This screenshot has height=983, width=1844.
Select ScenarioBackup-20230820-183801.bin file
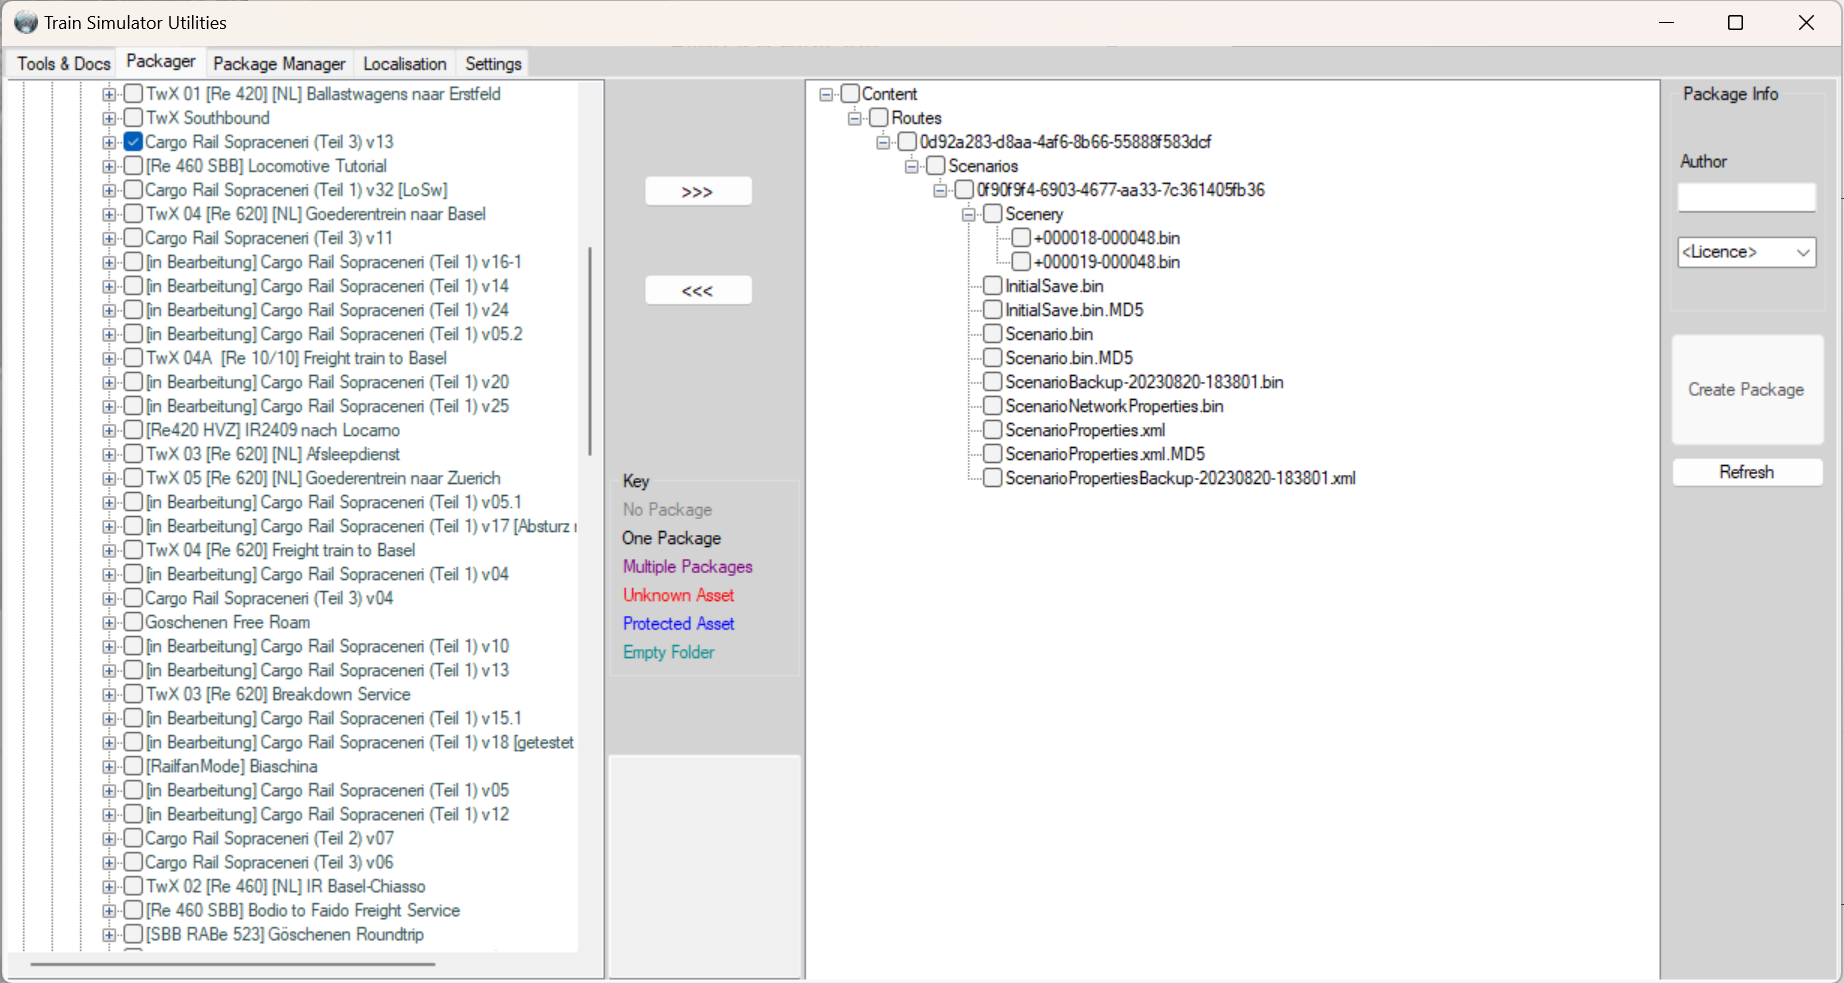[x=1145, y=382]
